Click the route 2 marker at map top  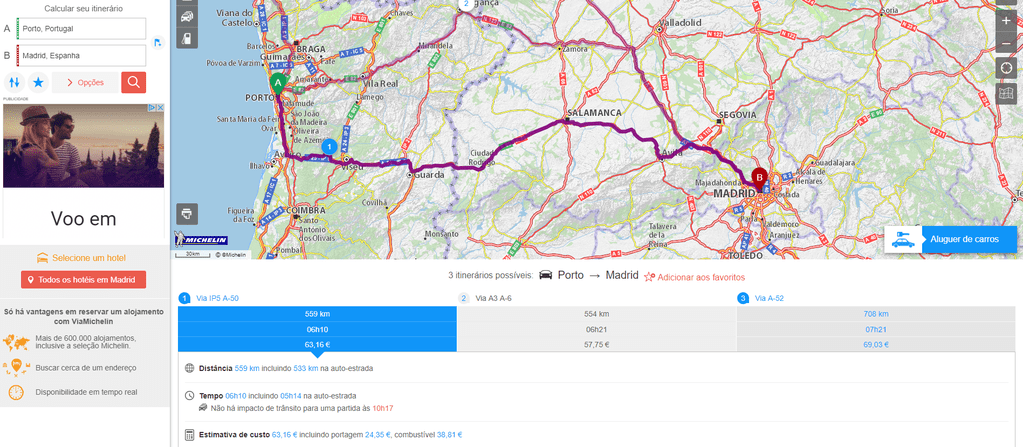pyautogui.click(x=465, y=4)
